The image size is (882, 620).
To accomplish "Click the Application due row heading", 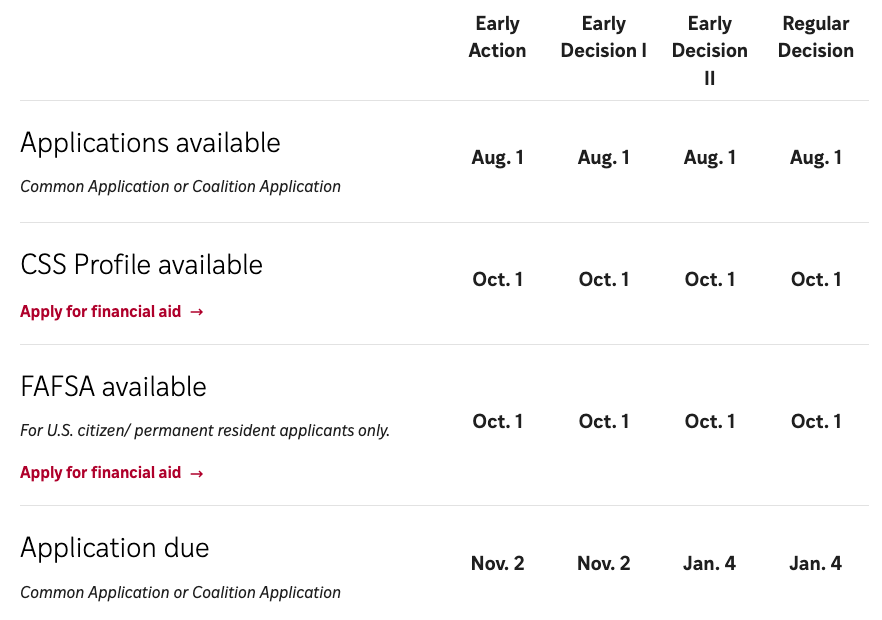I will point(114,548).
